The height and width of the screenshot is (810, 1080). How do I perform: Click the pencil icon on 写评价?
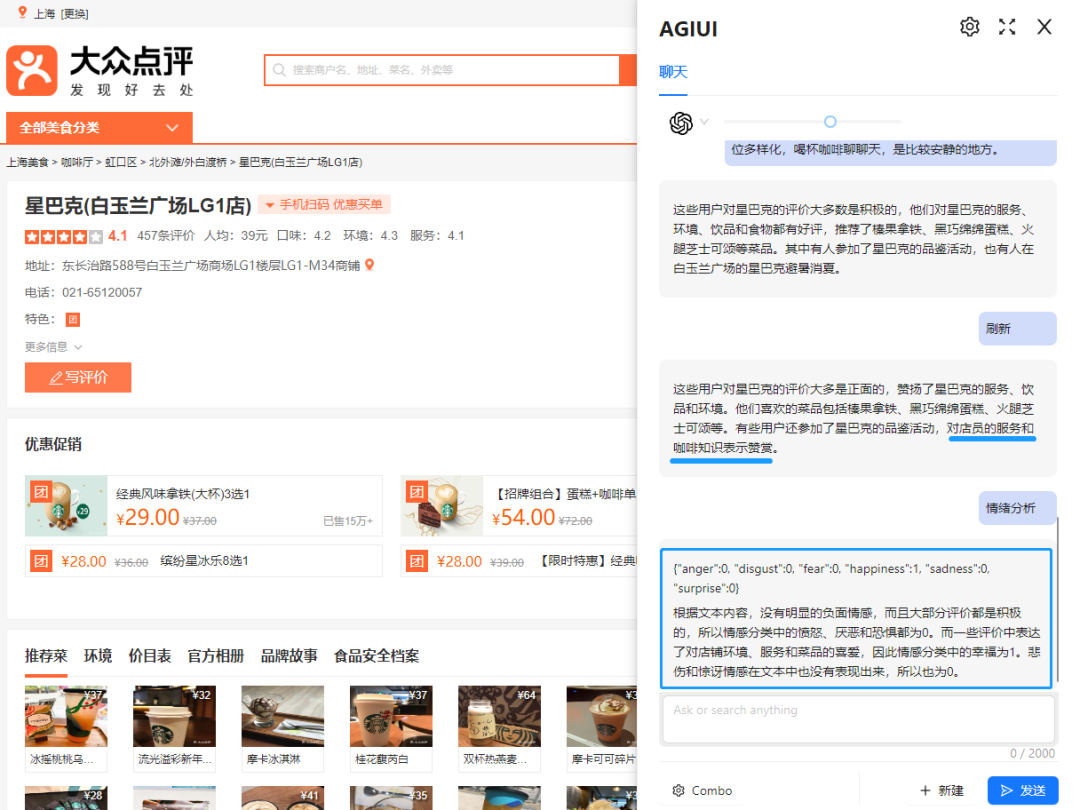56,378
